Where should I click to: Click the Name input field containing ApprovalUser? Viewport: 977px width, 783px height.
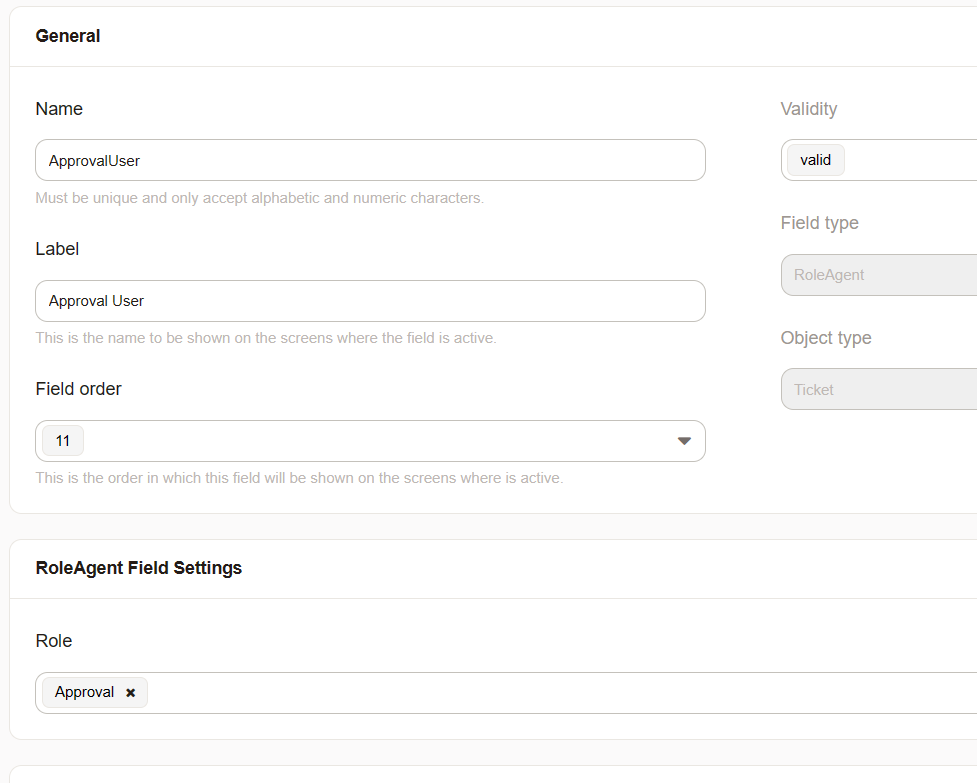click(x=370, y=160)
